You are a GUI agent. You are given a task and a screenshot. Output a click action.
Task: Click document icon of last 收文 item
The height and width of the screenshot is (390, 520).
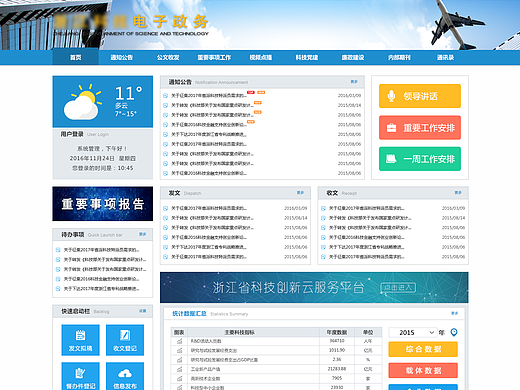(x=323, y=257)
